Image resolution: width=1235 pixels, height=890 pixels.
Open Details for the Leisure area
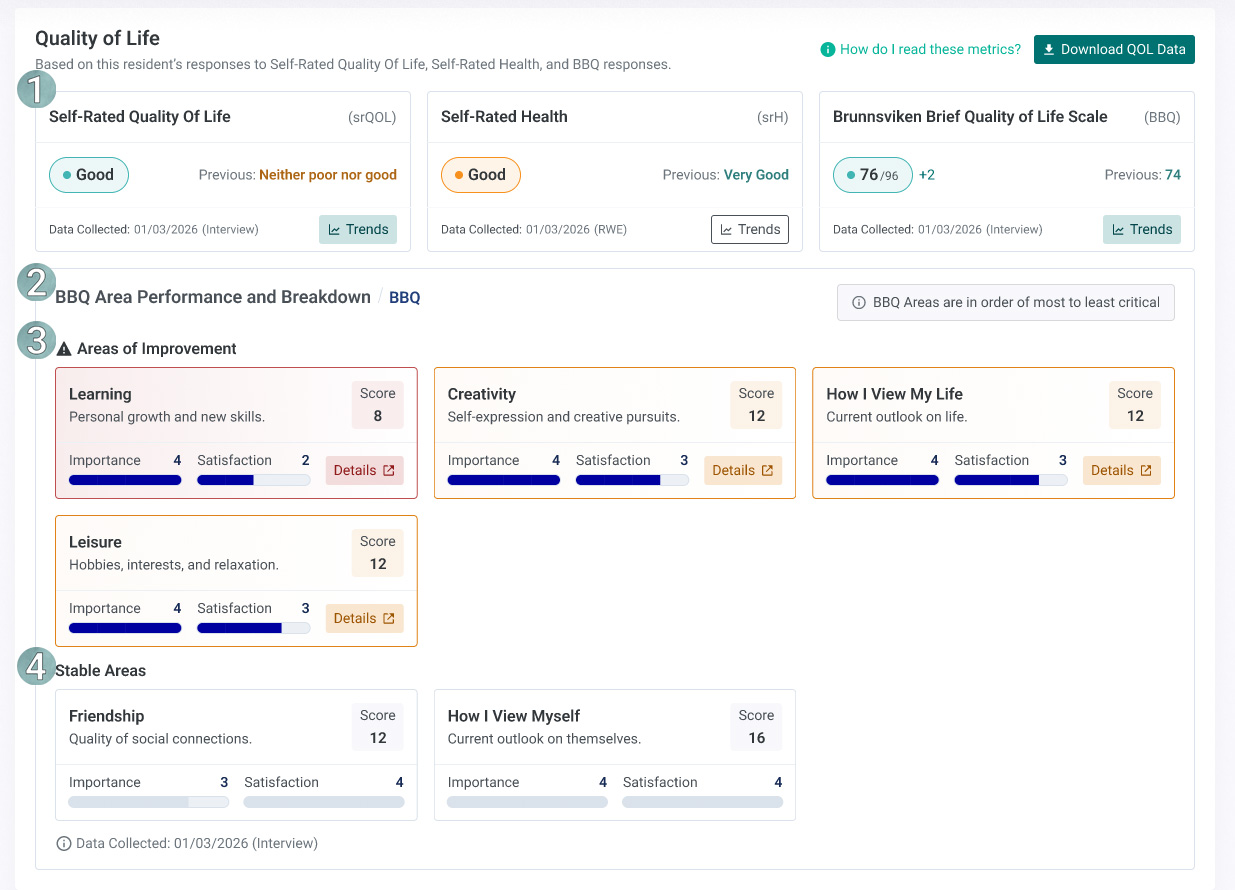pos(365,618)
